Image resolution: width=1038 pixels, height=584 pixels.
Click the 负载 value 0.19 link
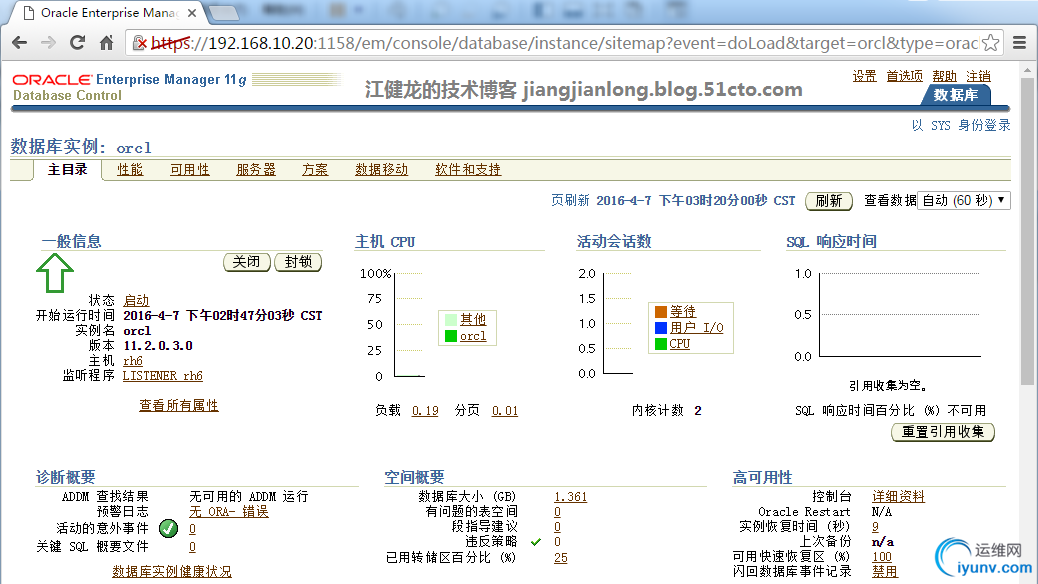(x=425, y=411)
